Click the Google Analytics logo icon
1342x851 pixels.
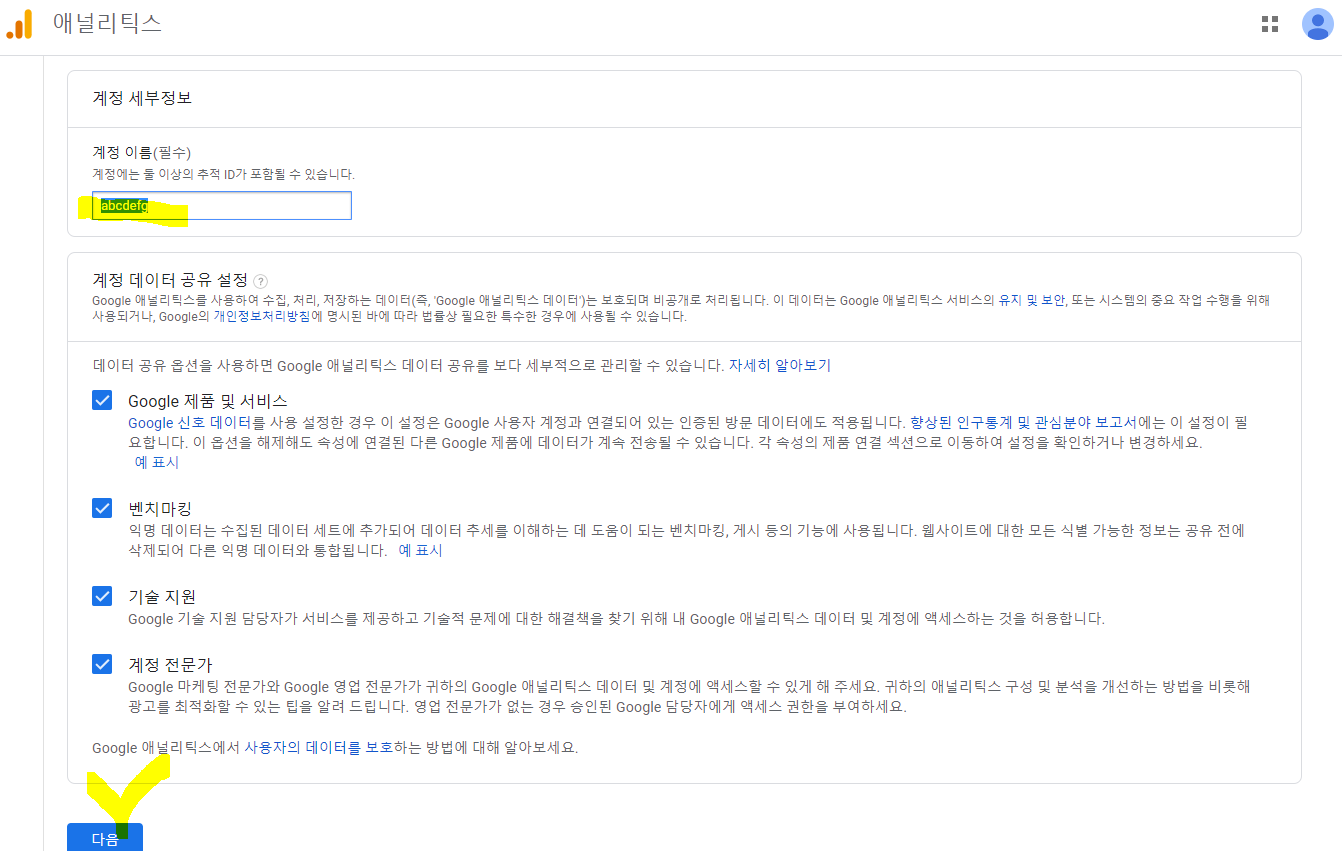point(19,24)
